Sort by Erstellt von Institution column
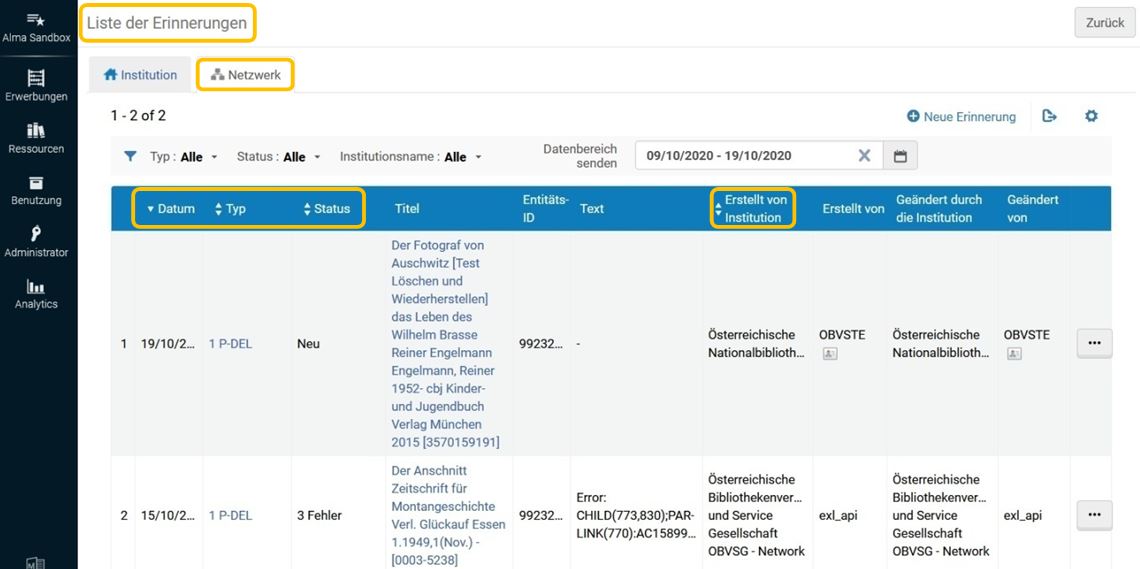This screenshot has width=1140, height=569. (x=752, y=209)
